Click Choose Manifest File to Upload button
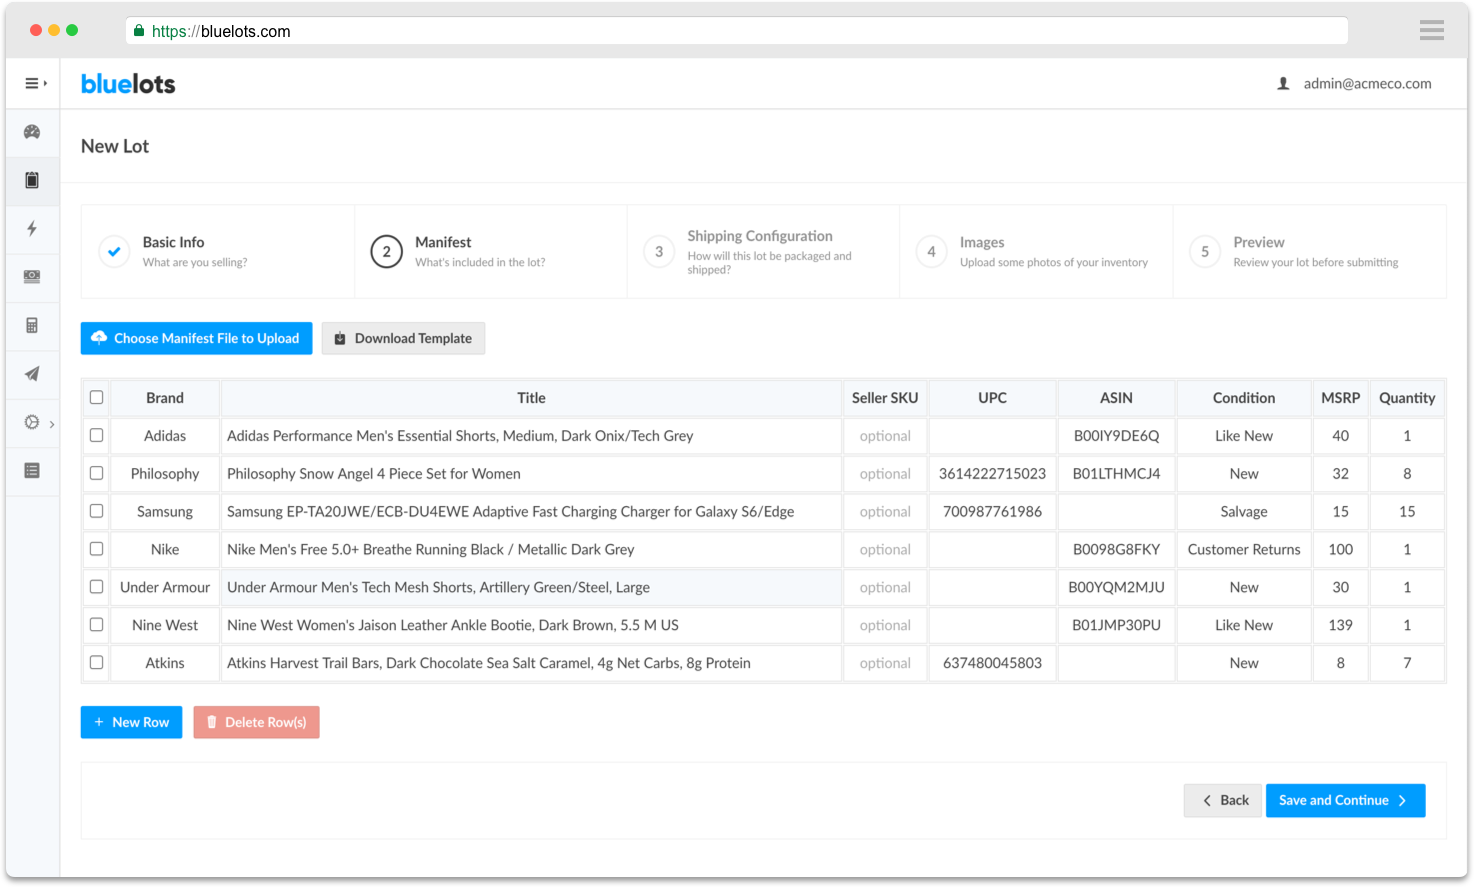Image resolution: width=1474 pixels, height=887 pixels. [x=196, y=338]
